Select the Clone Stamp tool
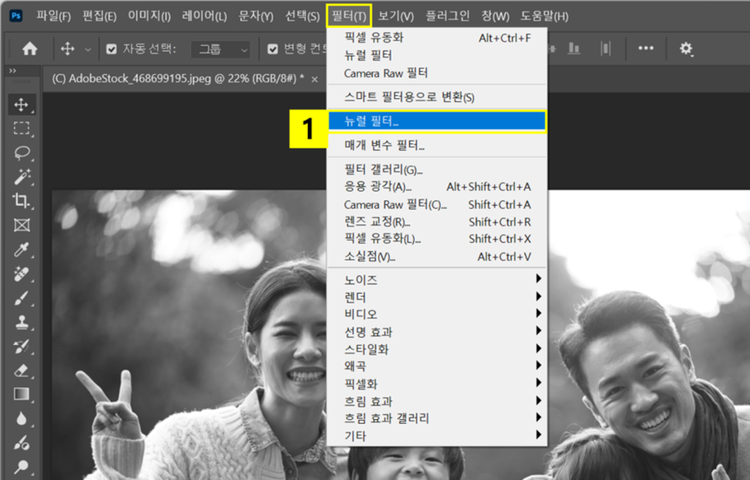 click(22, 322)
